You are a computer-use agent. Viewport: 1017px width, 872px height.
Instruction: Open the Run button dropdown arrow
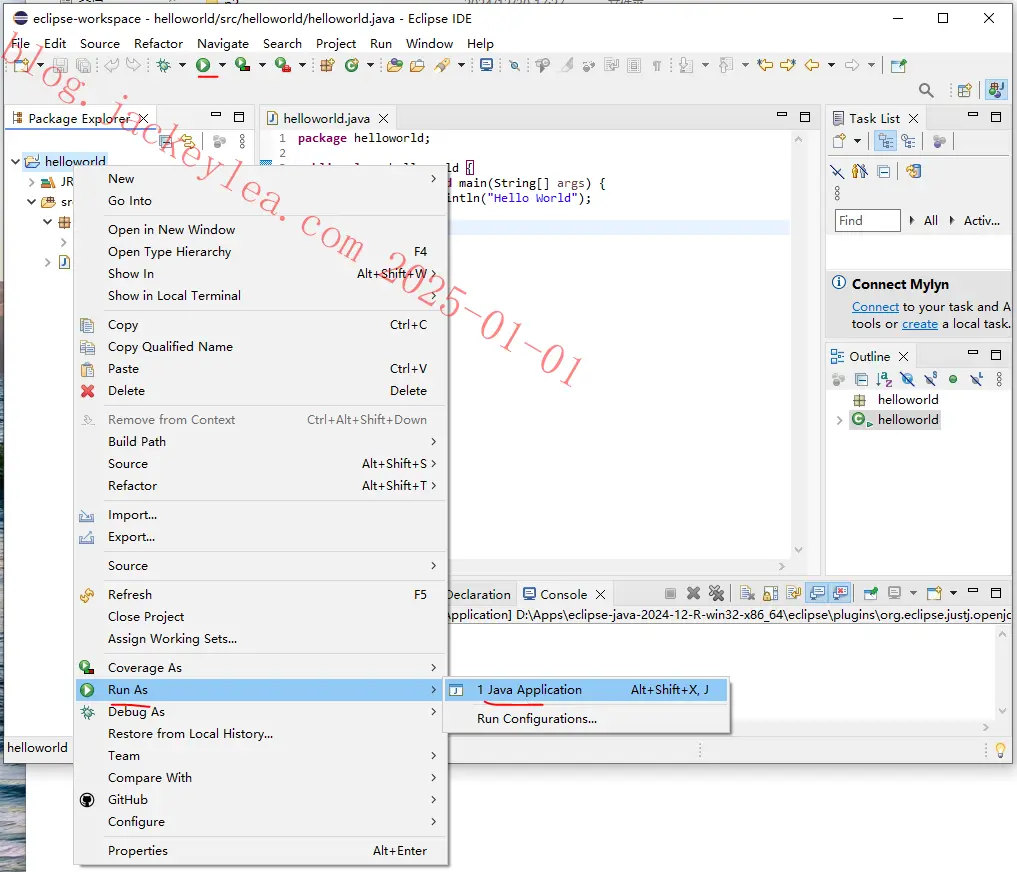[x=222, y=65]
